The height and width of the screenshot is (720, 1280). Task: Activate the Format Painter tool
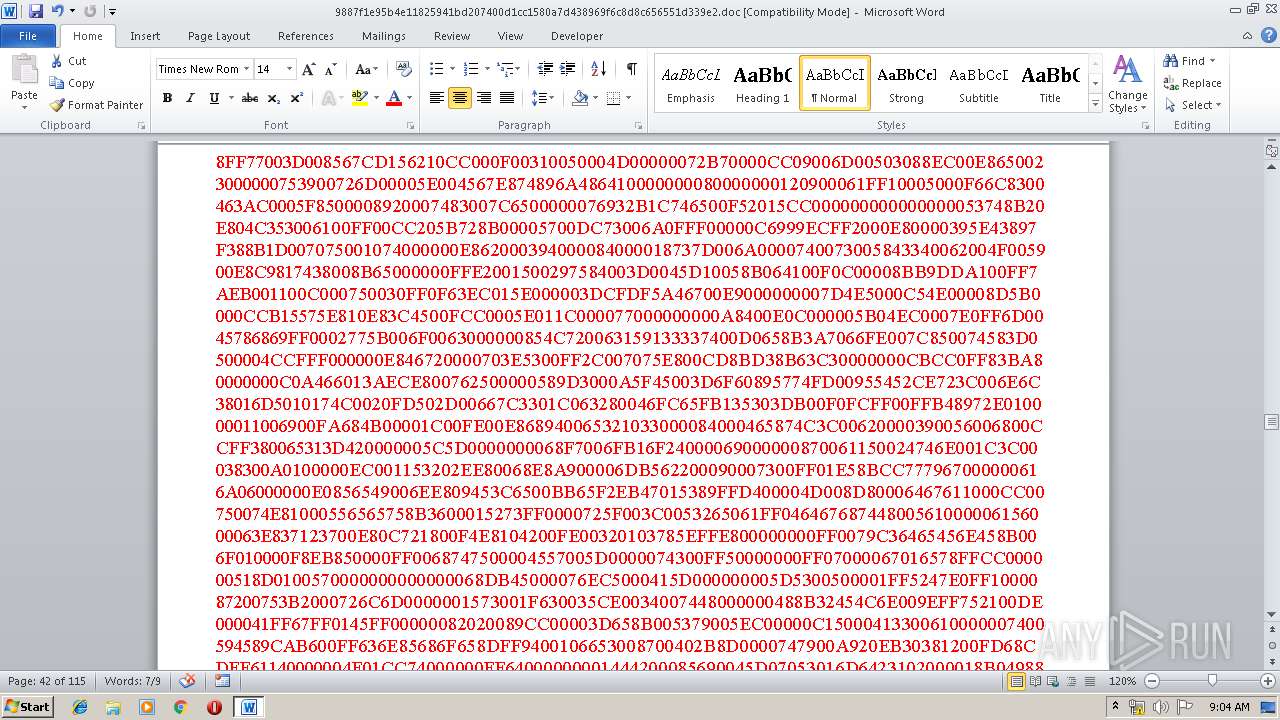(x=96, y=105)
